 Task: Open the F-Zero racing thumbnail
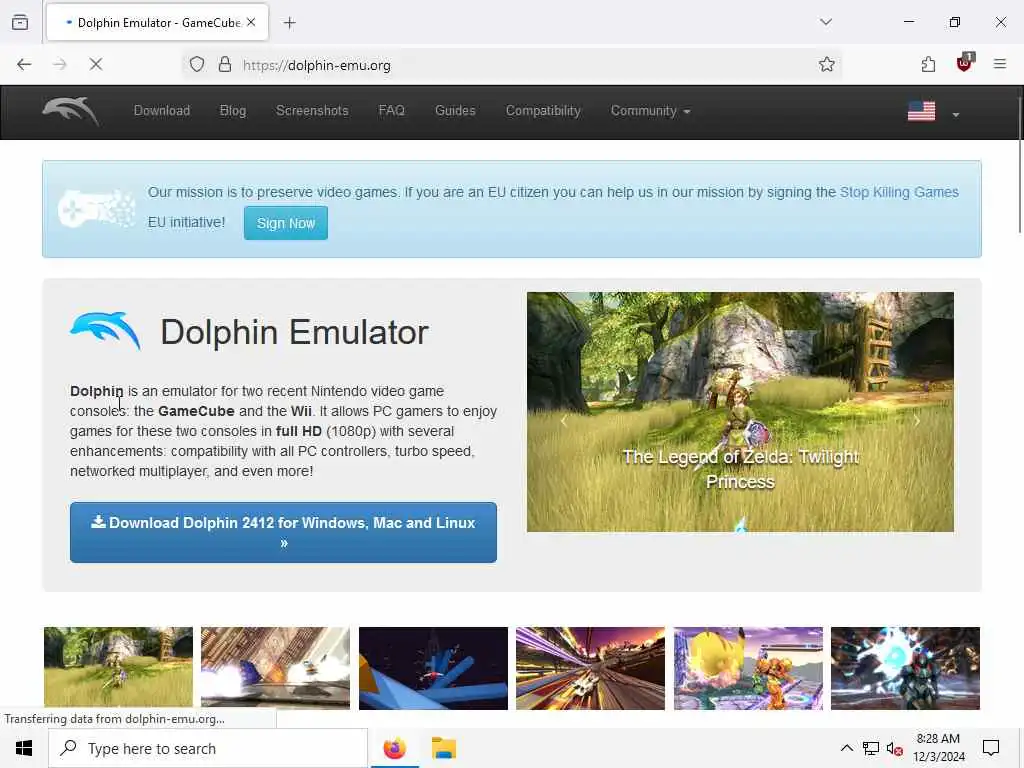click(x=590, y=668)
